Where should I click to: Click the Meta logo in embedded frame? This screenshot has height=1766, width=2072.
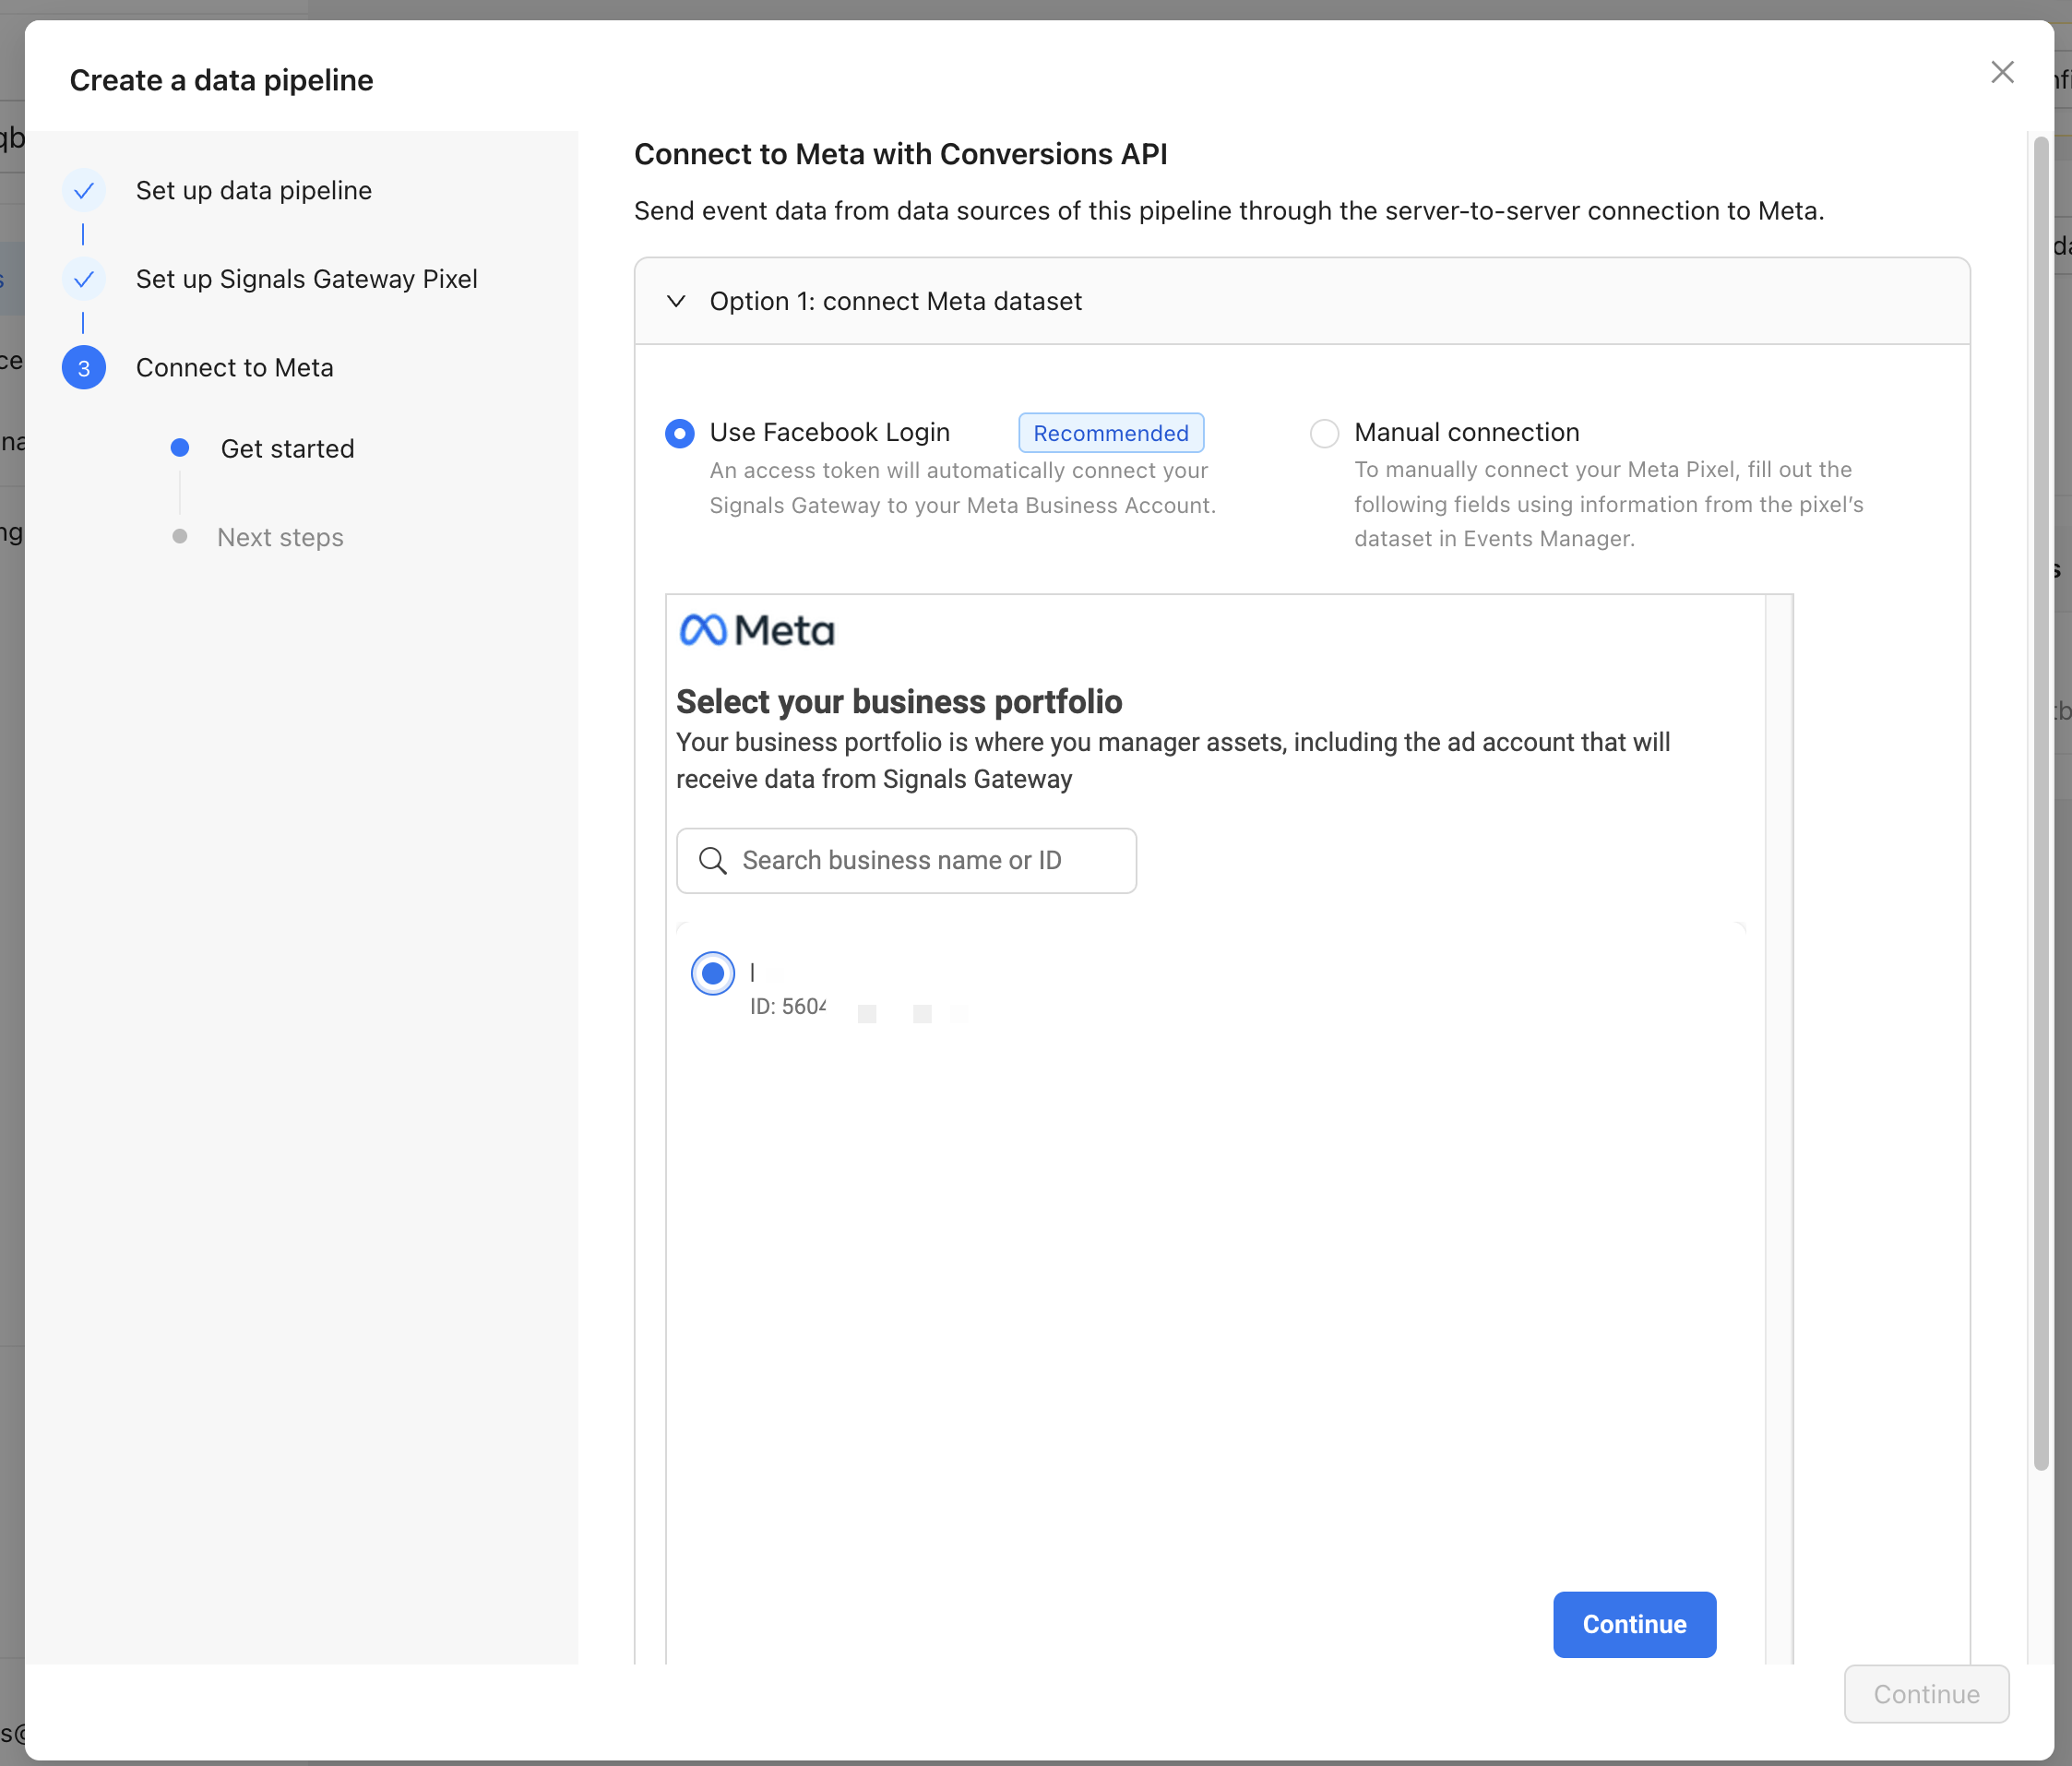(756, 630)
